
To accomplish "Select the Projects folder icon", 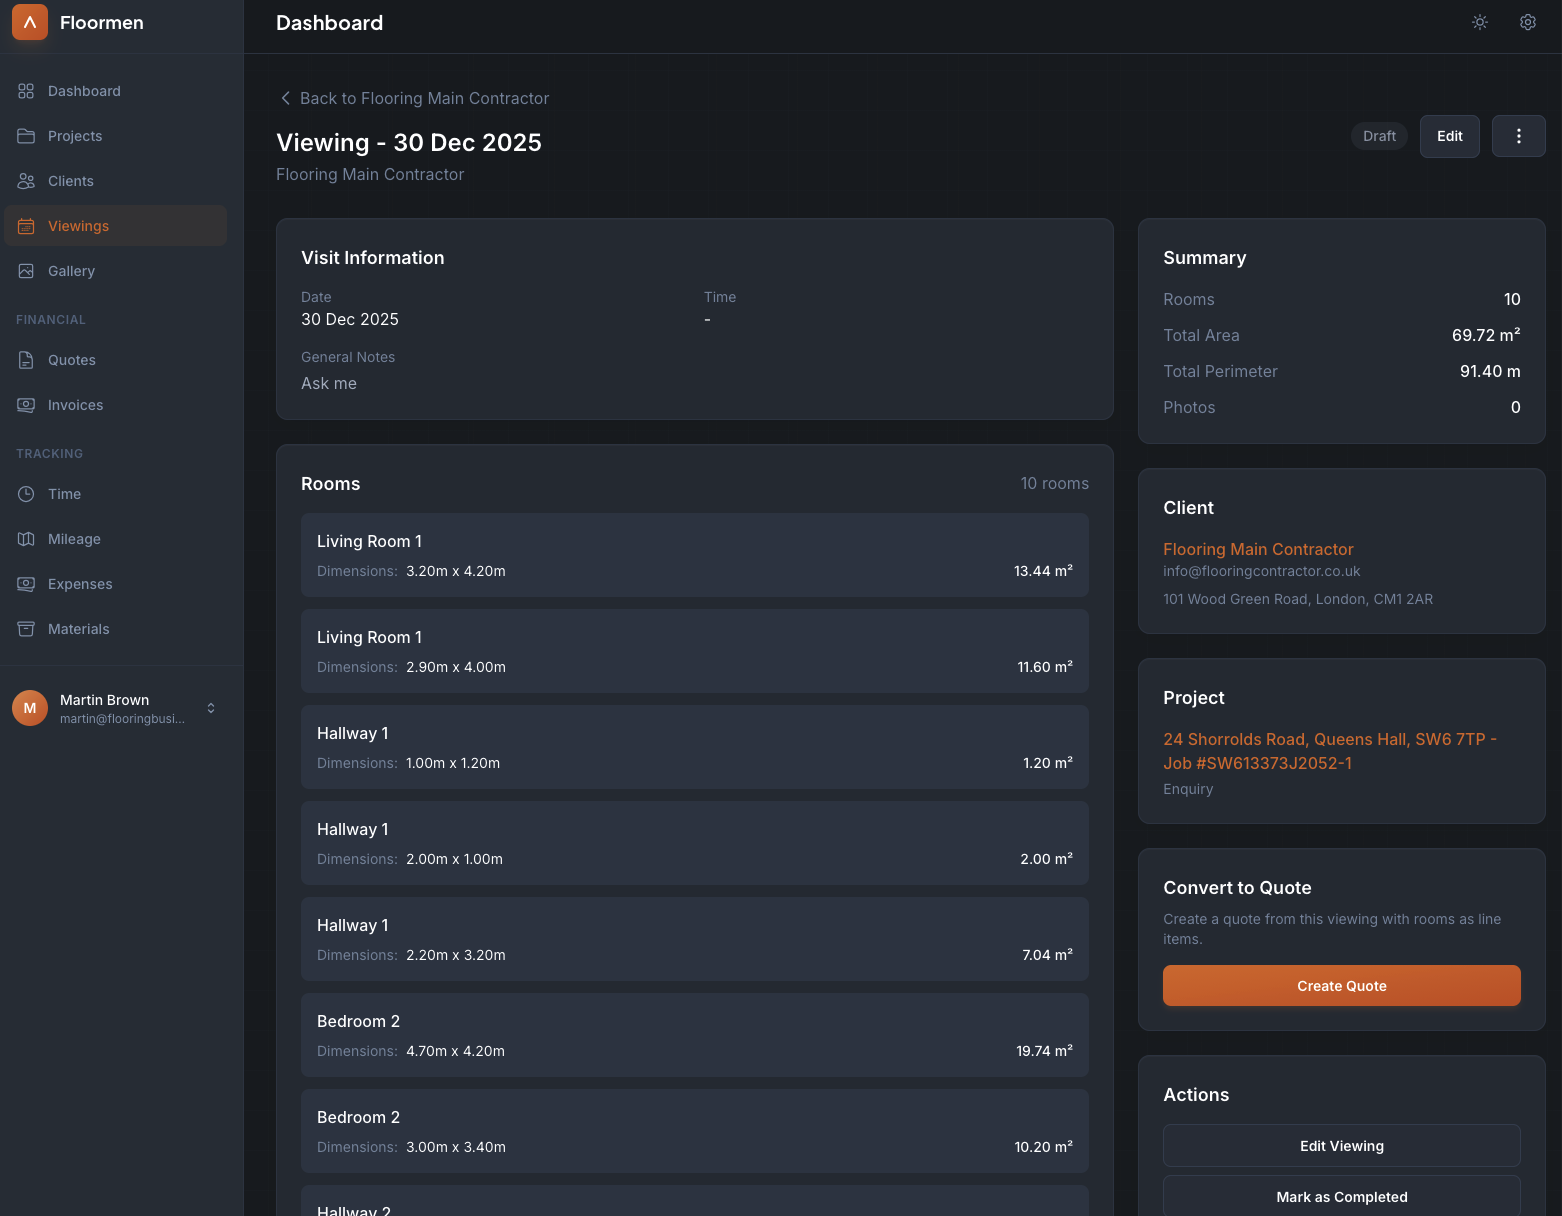I will point(27,135).
